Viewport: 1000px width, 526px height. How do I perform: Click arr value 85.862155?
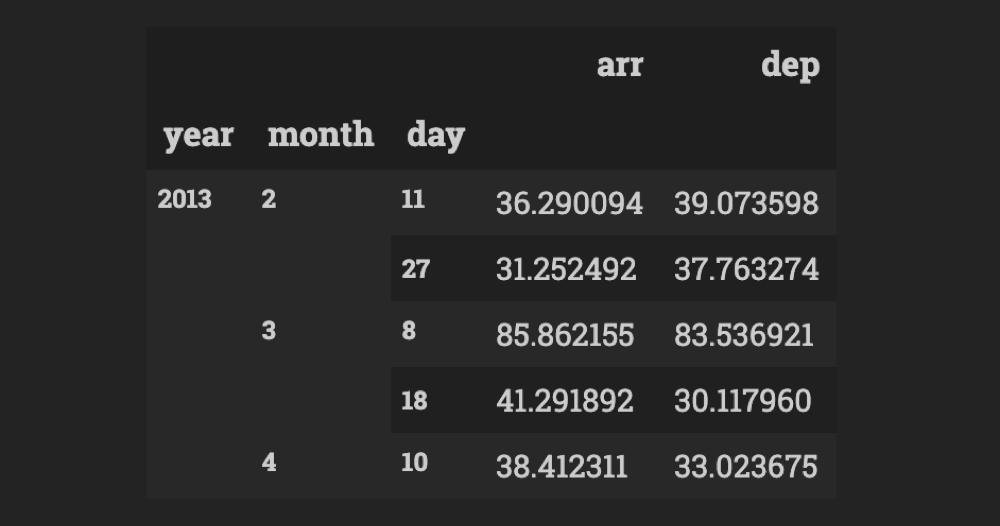coord(565,335)
